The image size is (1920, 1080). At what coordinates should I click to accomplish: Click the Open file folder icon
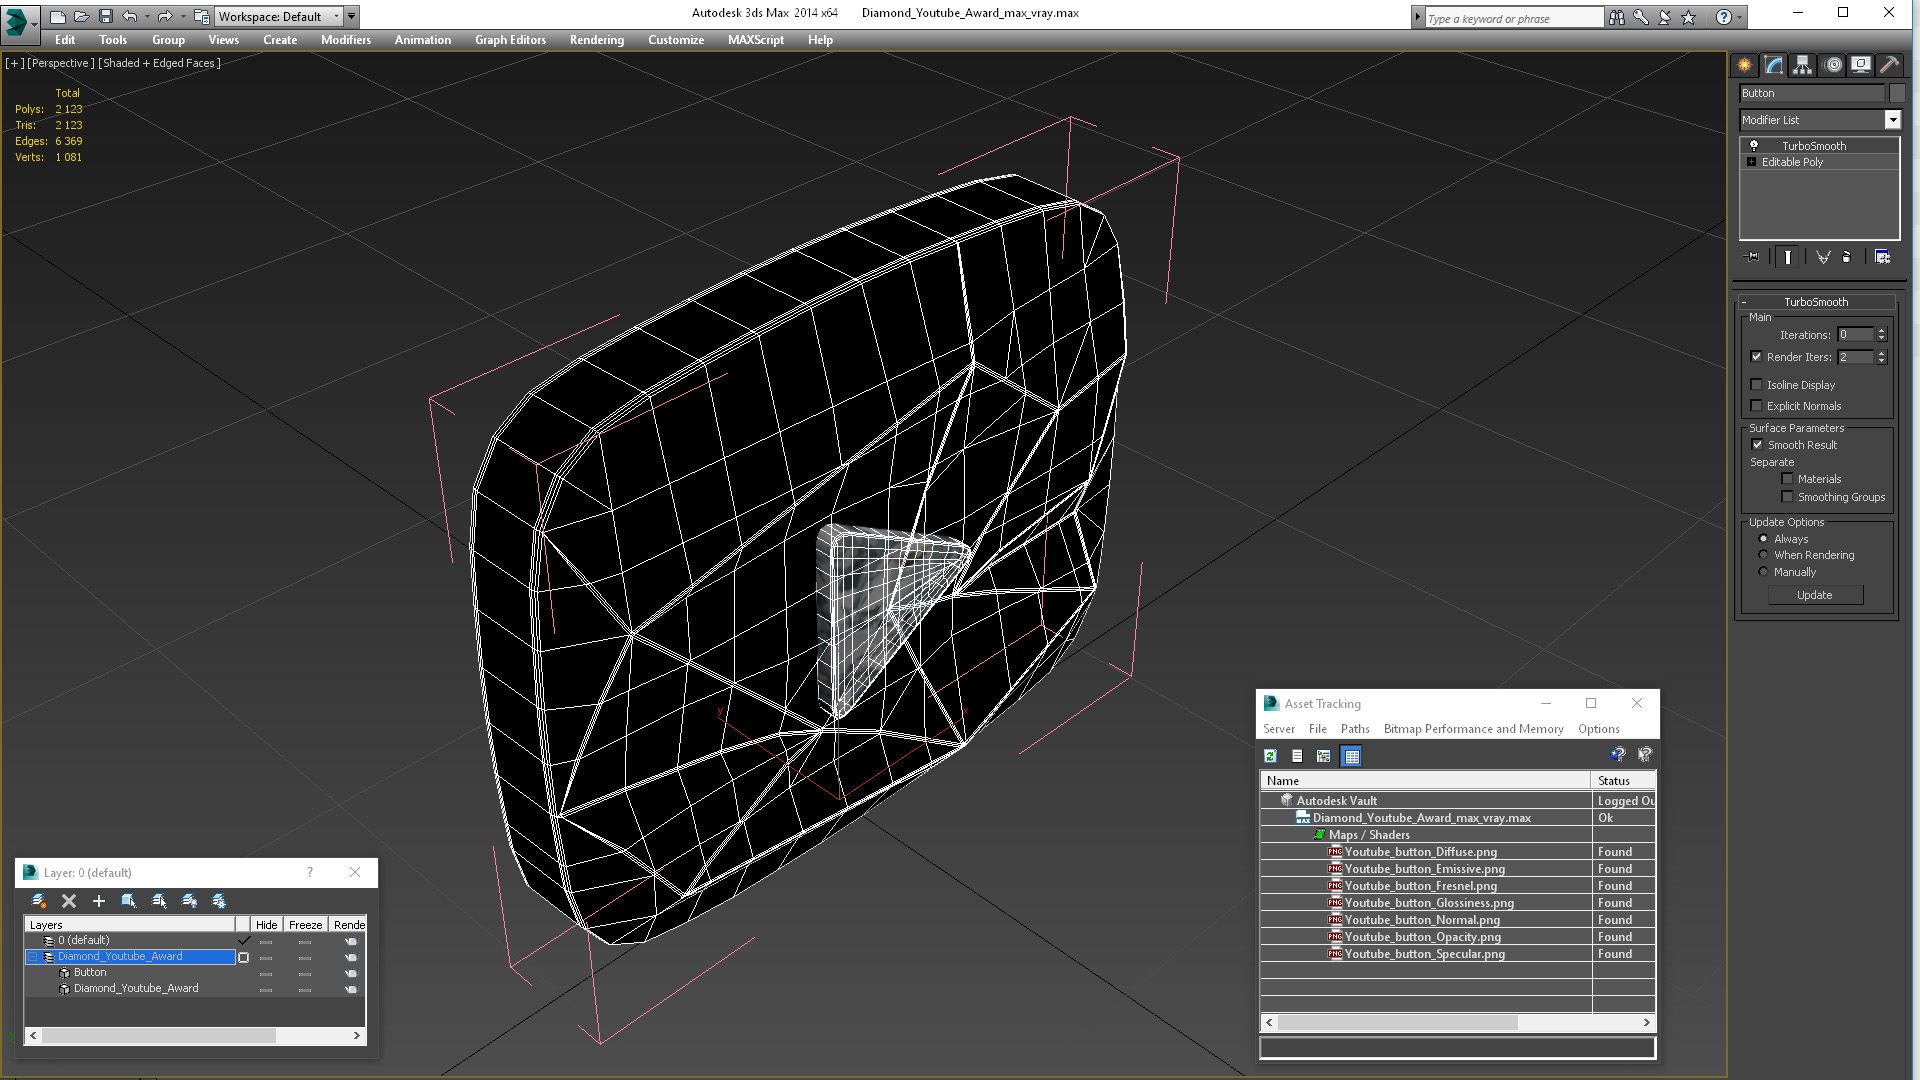pyautogui.click(x=81, y=16)
